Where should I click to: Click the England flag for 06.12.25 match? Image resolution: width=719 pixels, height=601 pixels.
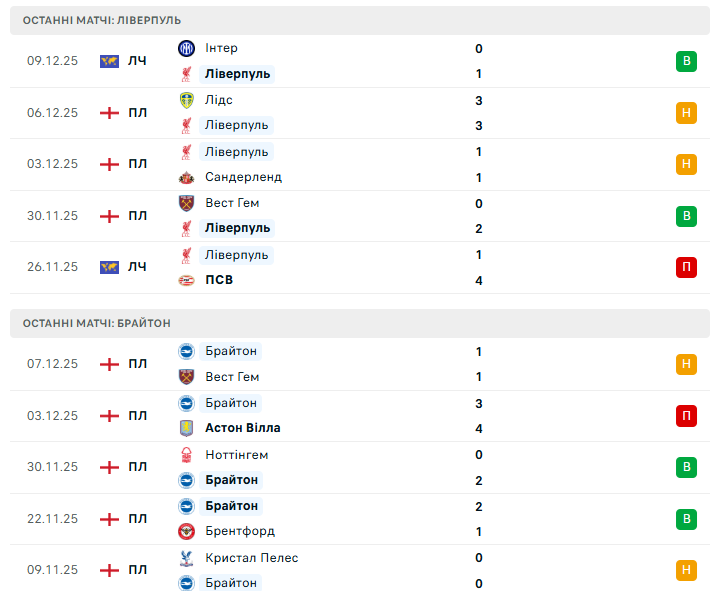110,113
